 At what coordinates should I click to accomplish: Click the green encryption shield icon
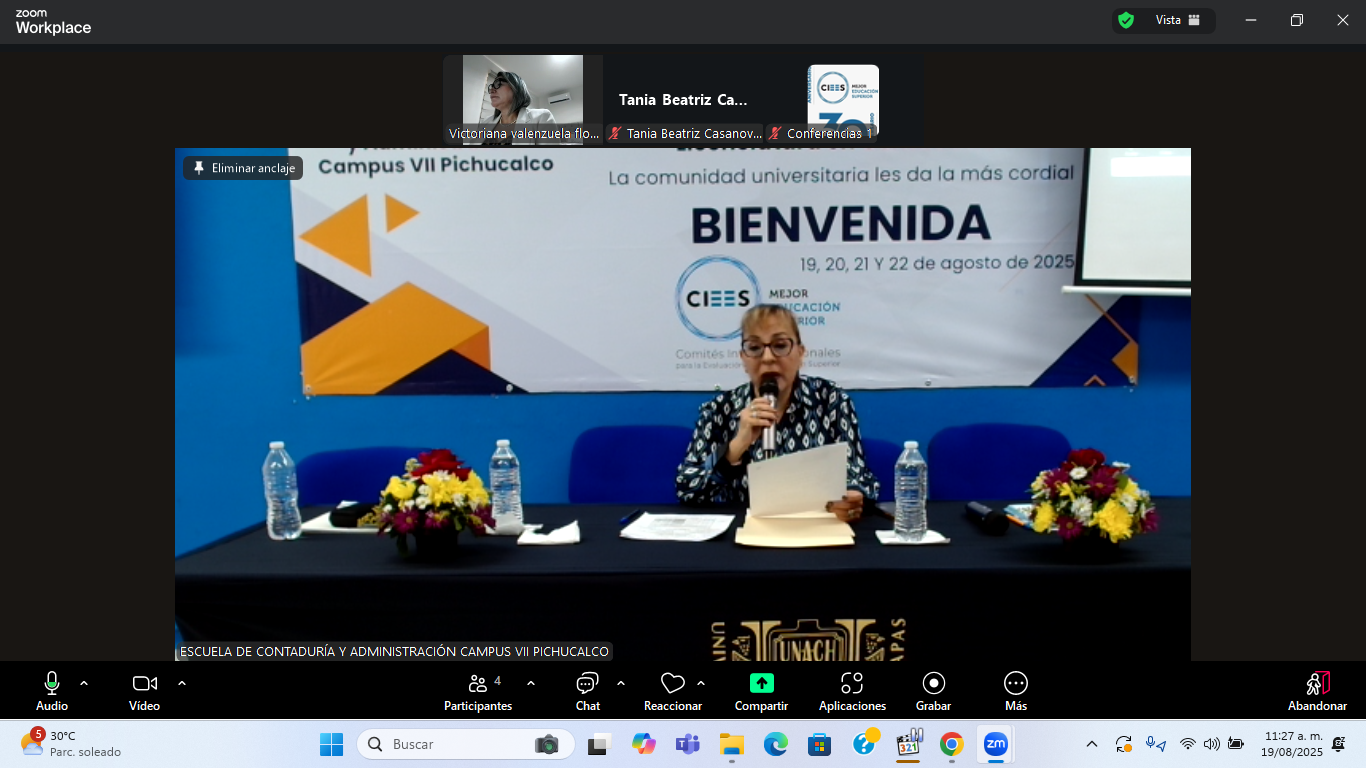click(1126, 20)
